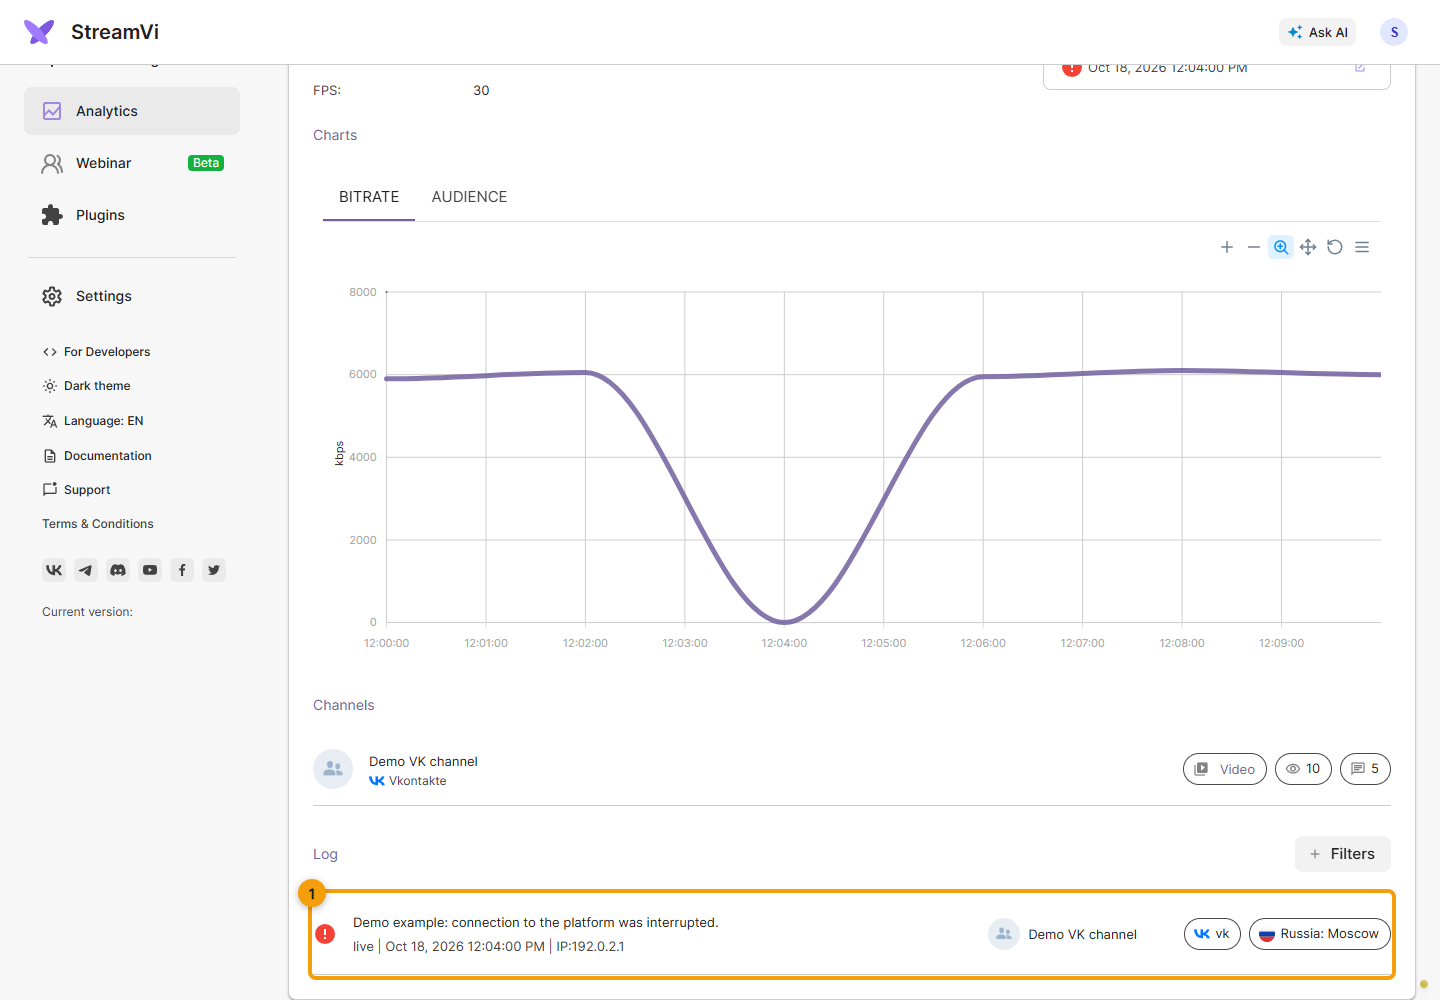The height and width of the screenshot is (1000, 1440).
Task: Open the Ask AI assistant
Action: point(1317,32)
